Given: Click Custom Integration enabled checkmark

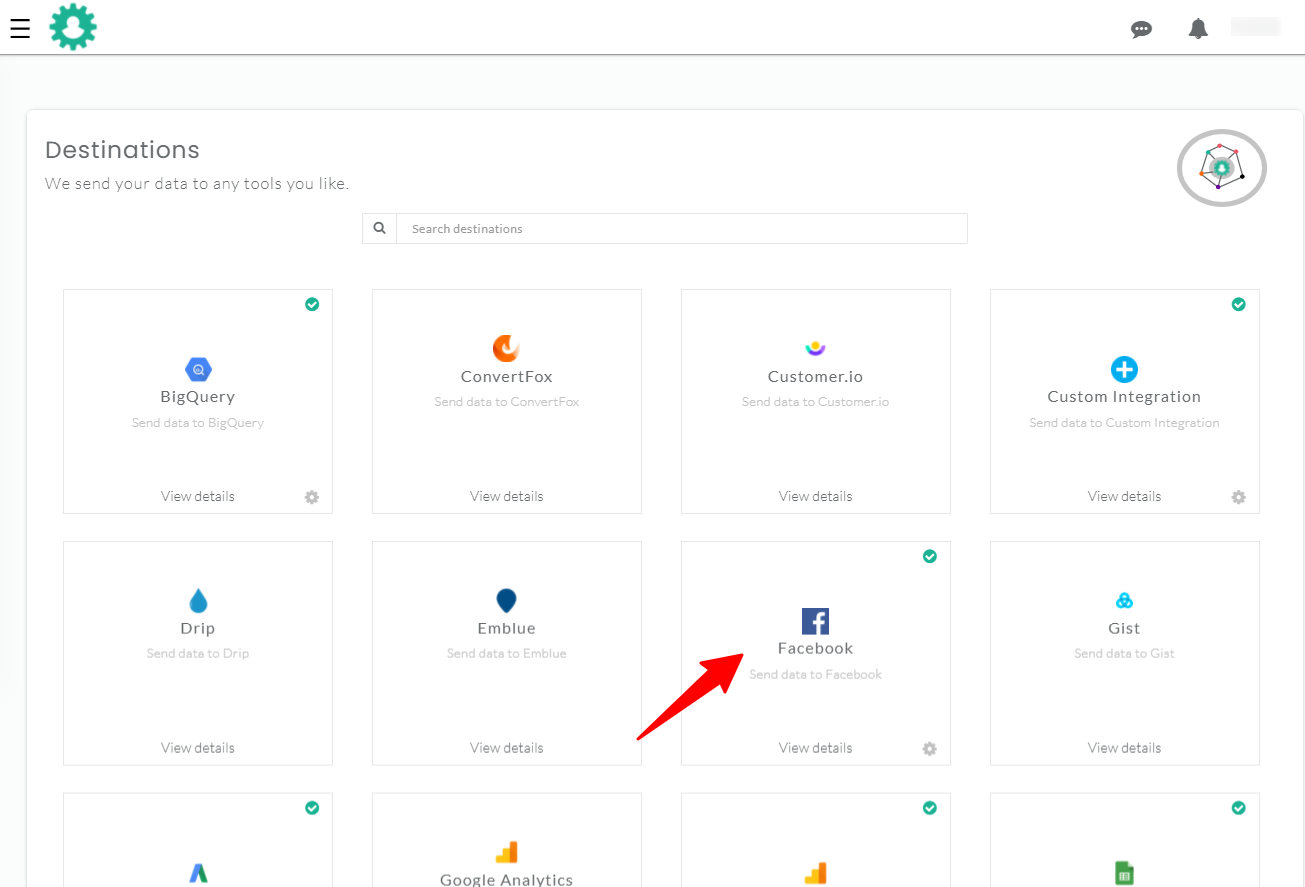Looking at the screenshot, I should tap(1239, 304).
